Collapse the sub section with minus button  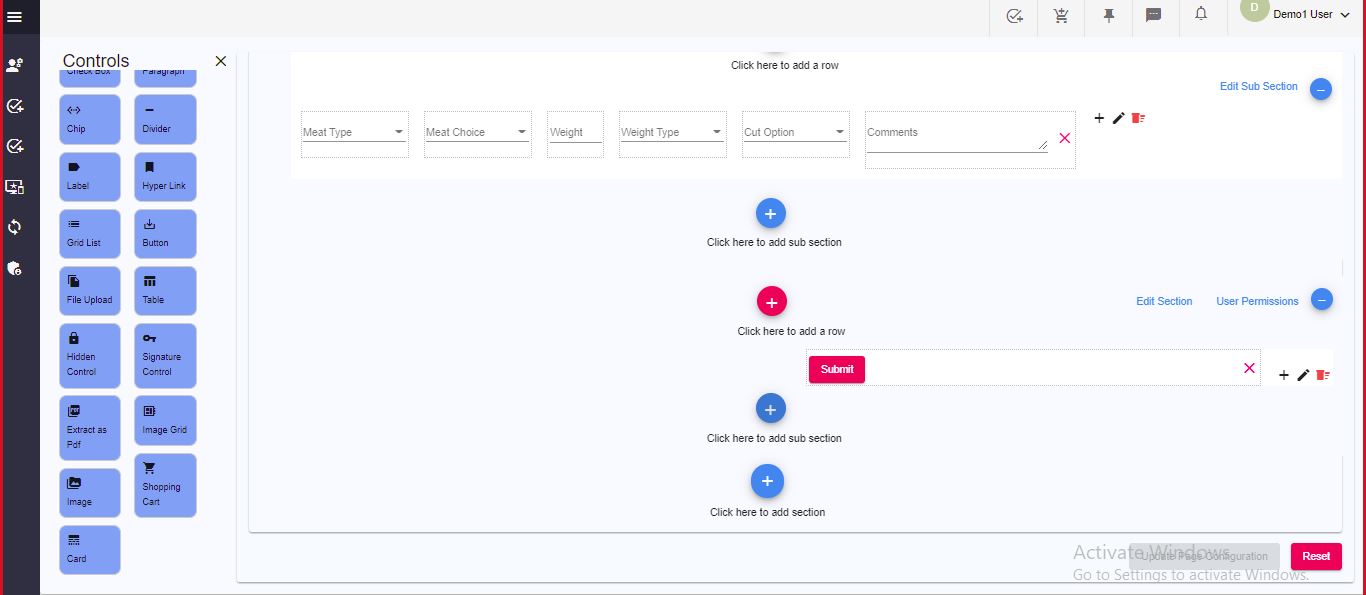tap(1320, 90)
